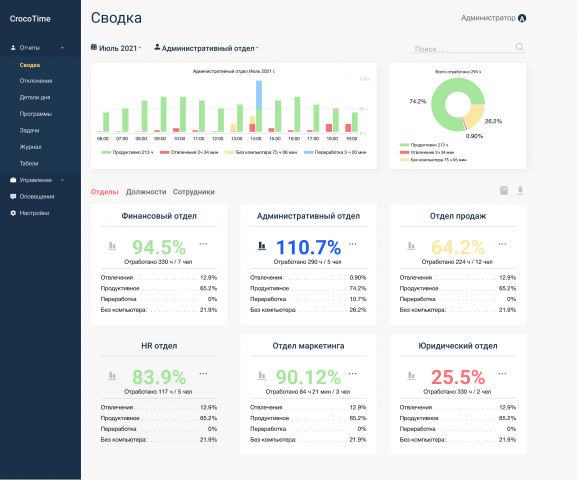Viewport: 577px width, 480px height.
Task: Open Журнал report
Action: coord(30,147)
